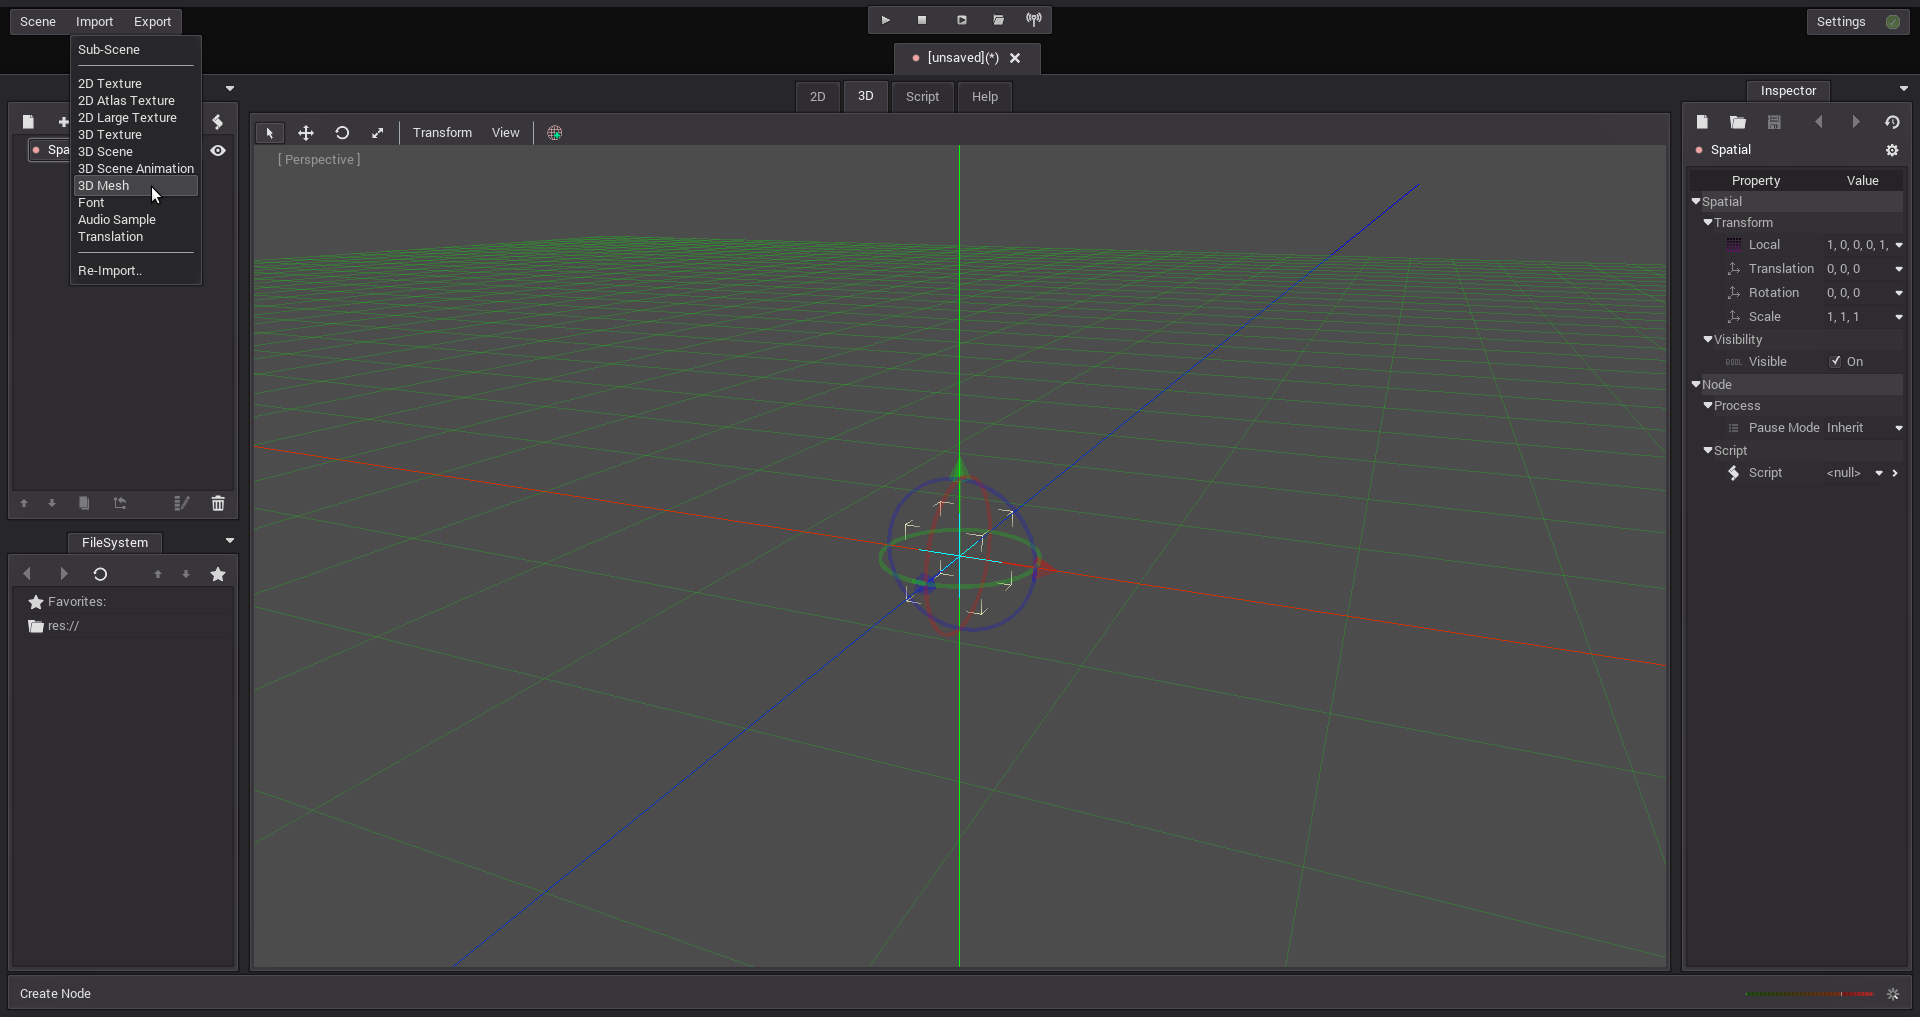Switch to the 2D editor tab
This screenshot has width=1920, height=1017.
(x=817, y=97)
